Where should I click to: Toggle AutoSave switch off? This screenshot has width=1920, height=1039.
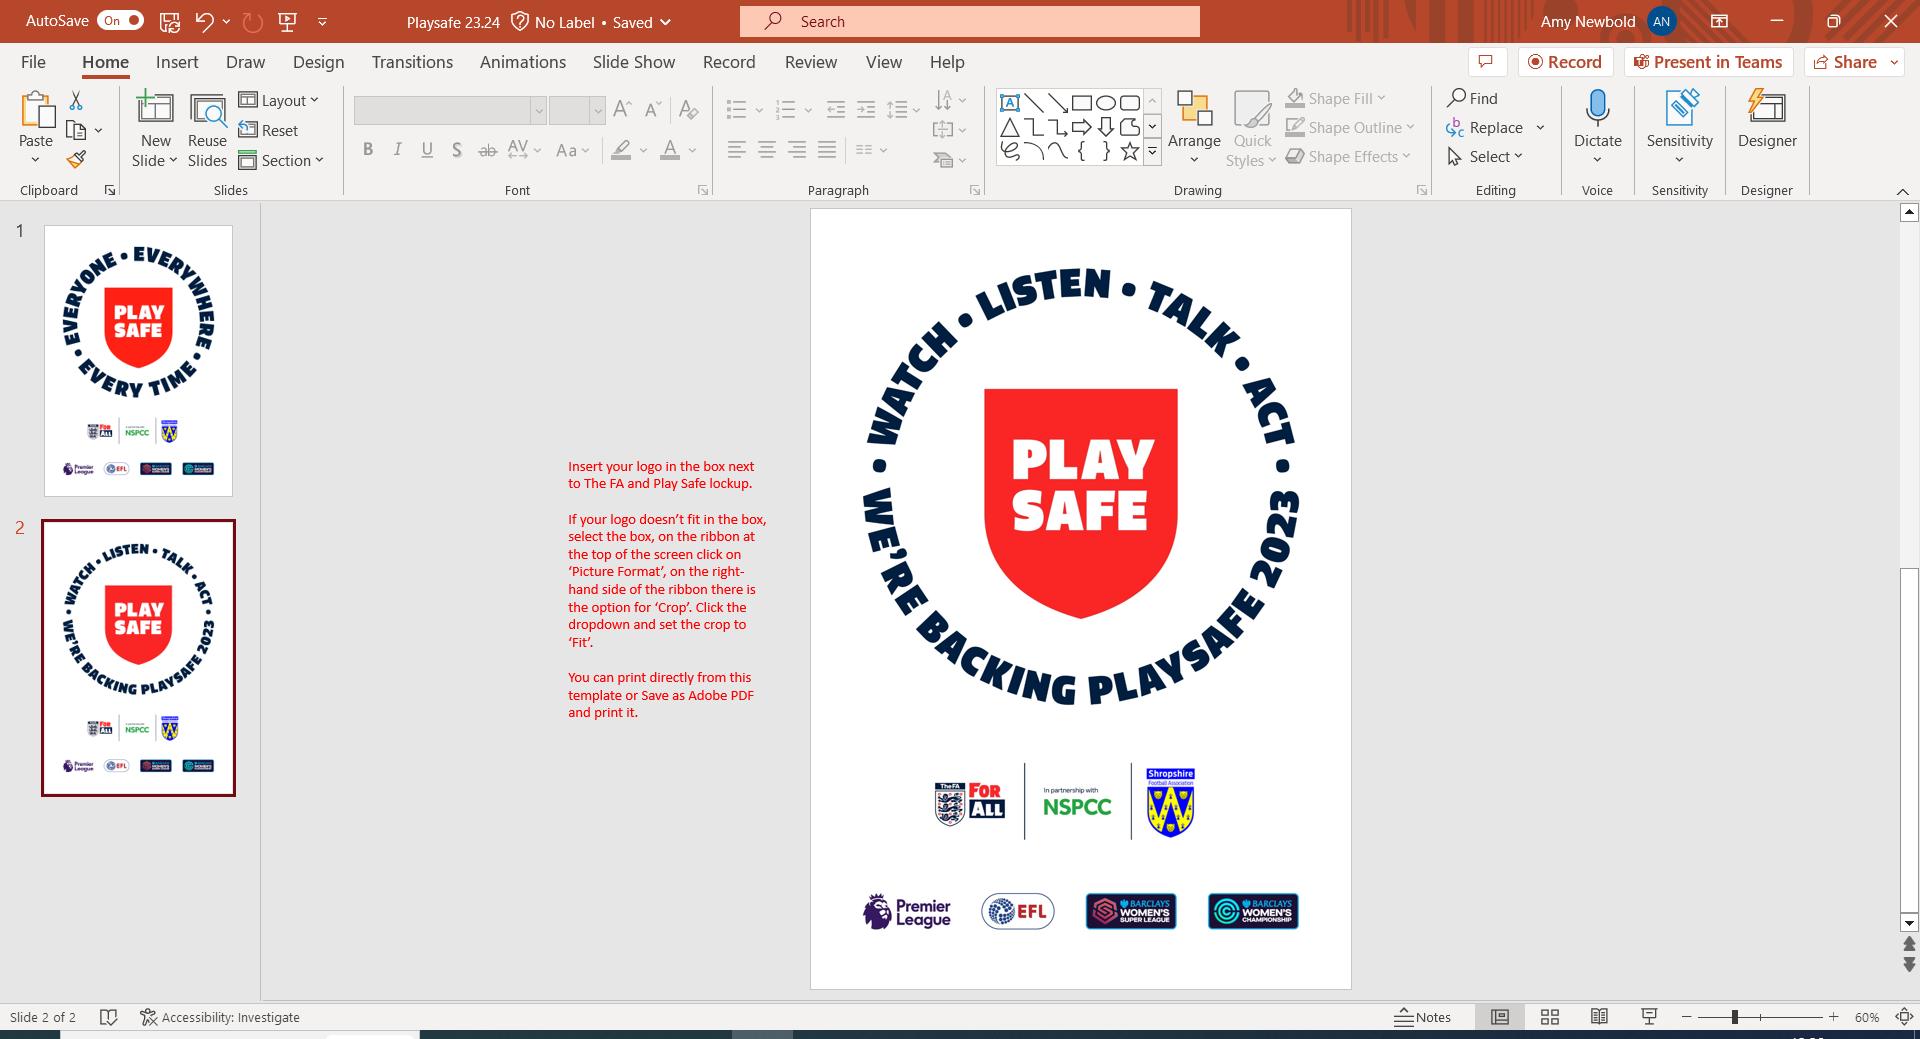tap(122, 21)
